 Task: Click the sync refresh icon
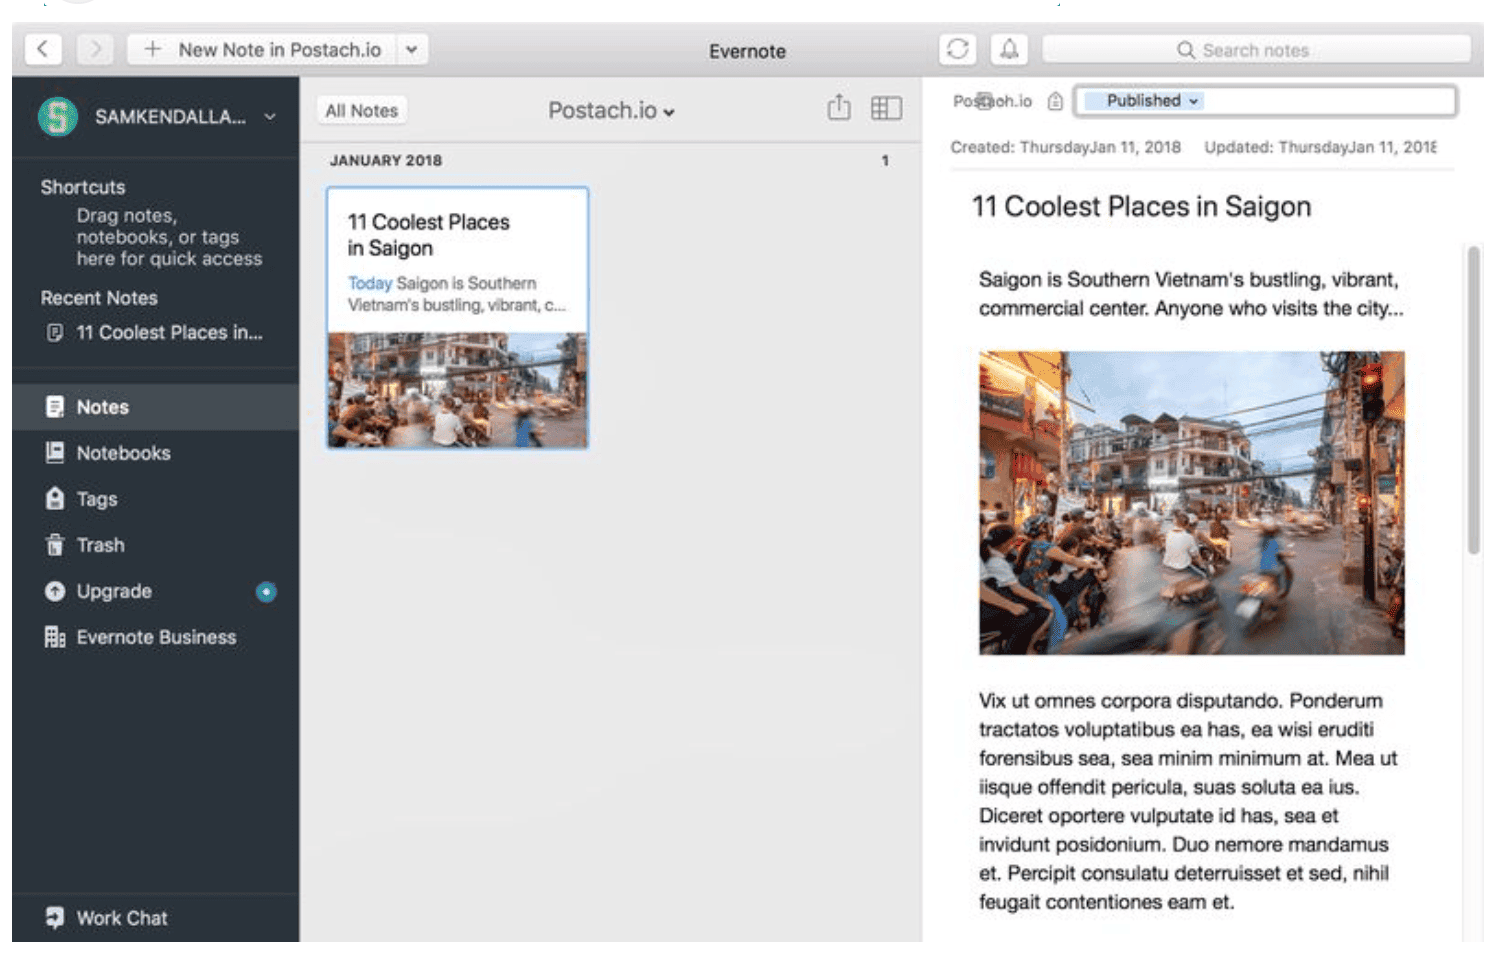[x=957, y=49]
